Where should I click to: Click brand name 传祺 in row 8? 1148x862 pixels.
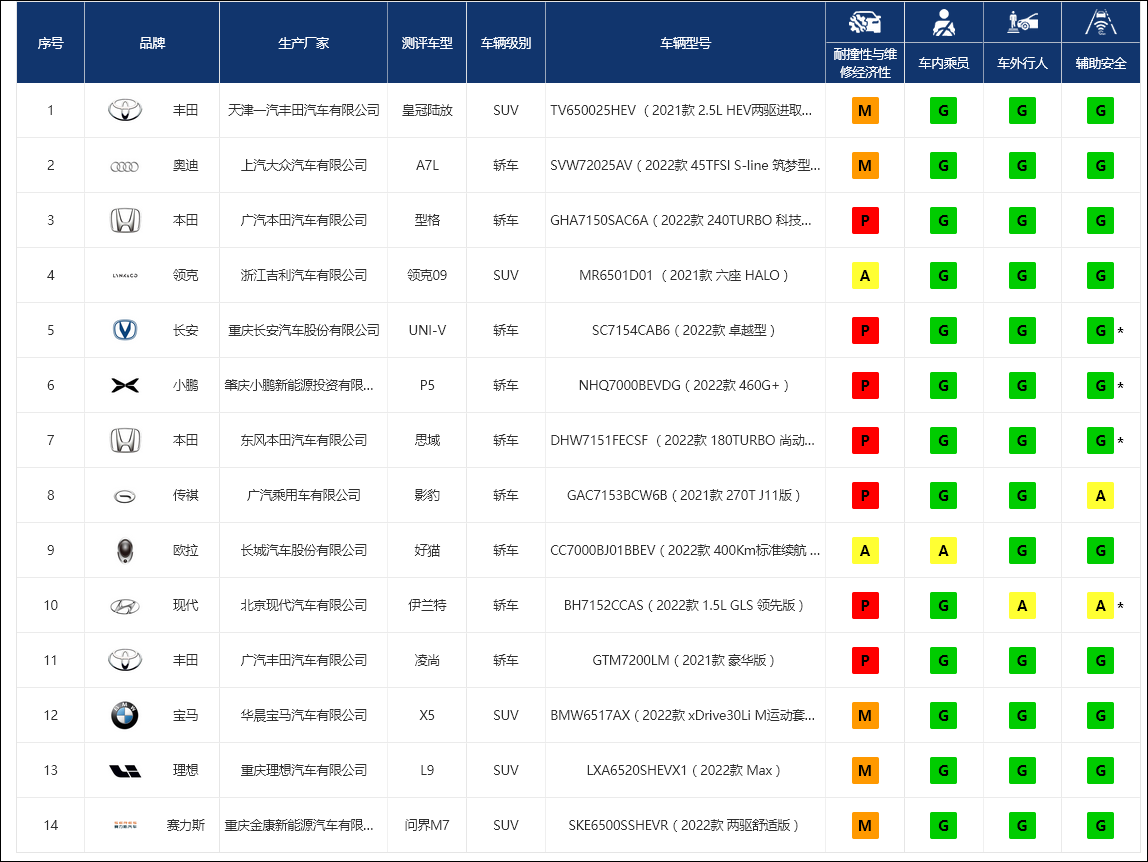(x=185, y=496)
